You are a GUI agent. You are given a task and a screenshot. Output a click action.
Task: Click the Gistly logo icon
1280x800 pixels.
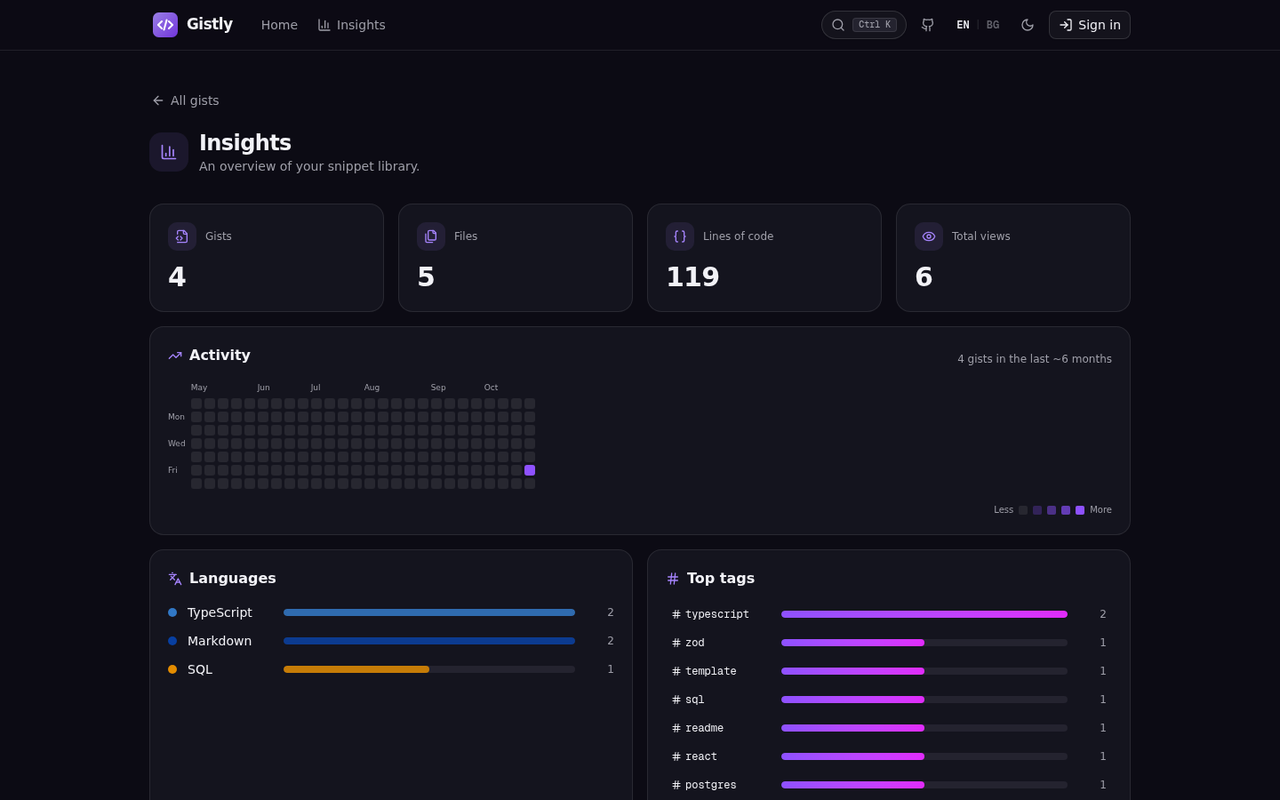(165, 25)
